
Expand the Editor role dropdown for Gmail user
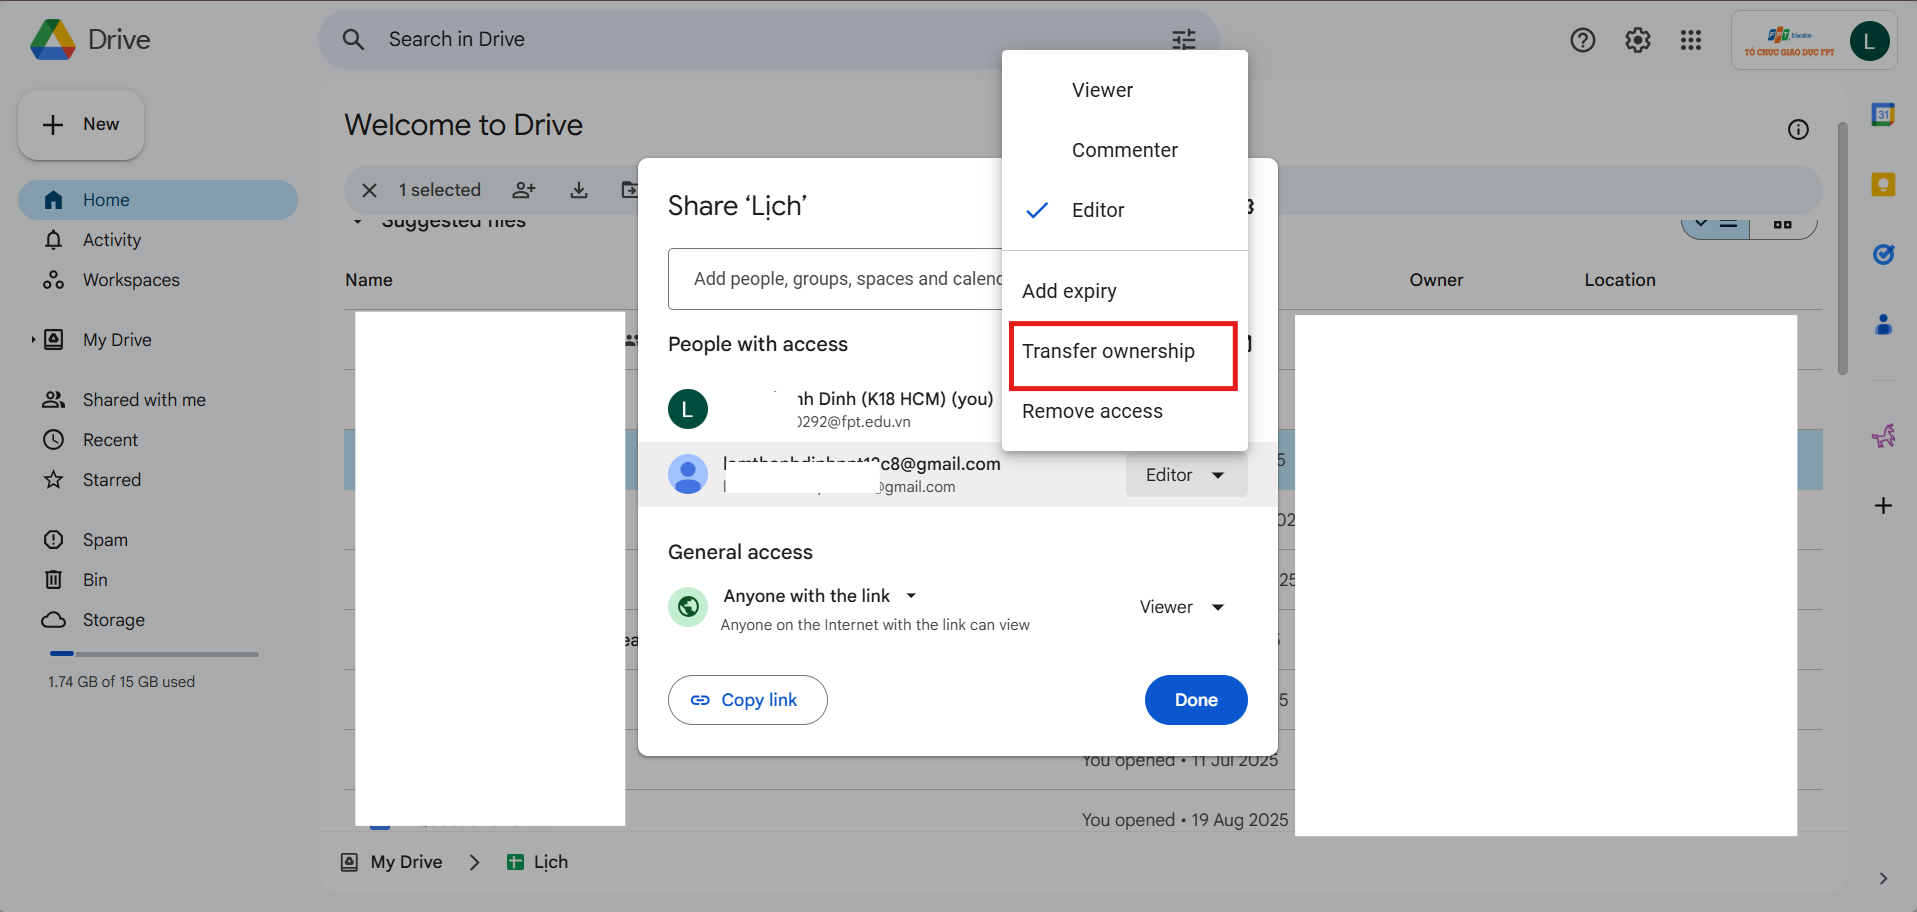click(1186, 475)
